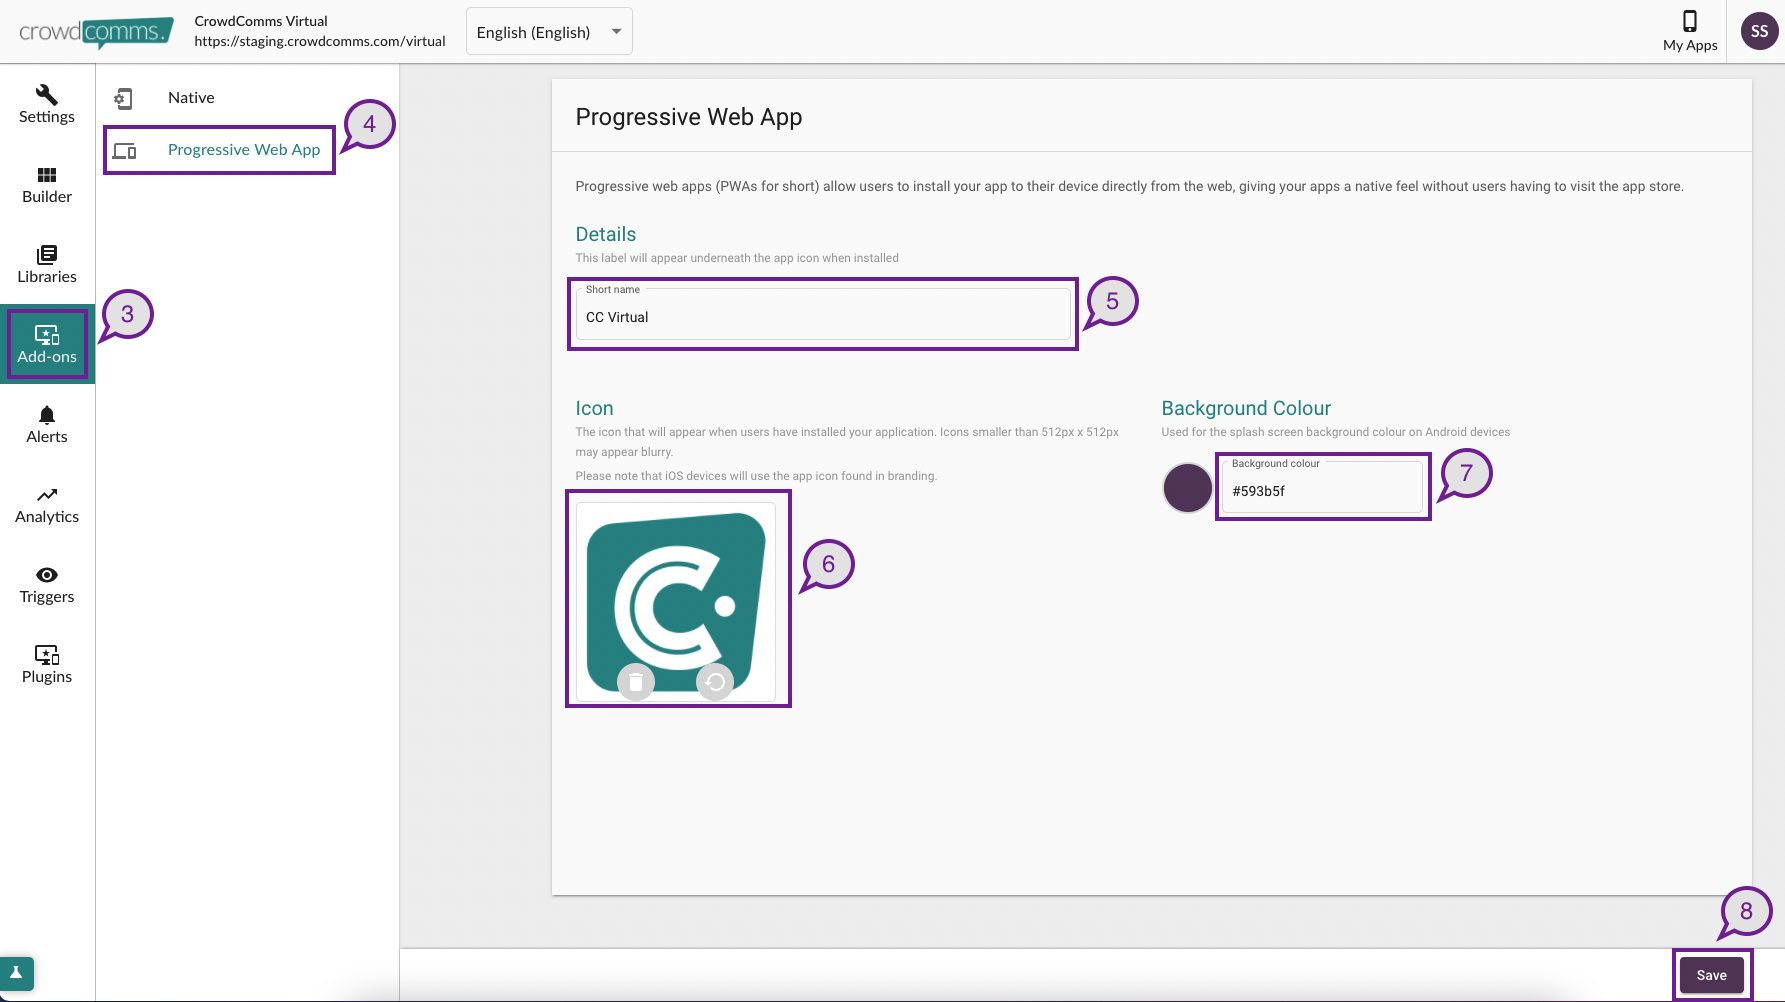Click the Background colour hex field
The height and width of the screenshot is (1002, 1785).
coord(1322,487)
